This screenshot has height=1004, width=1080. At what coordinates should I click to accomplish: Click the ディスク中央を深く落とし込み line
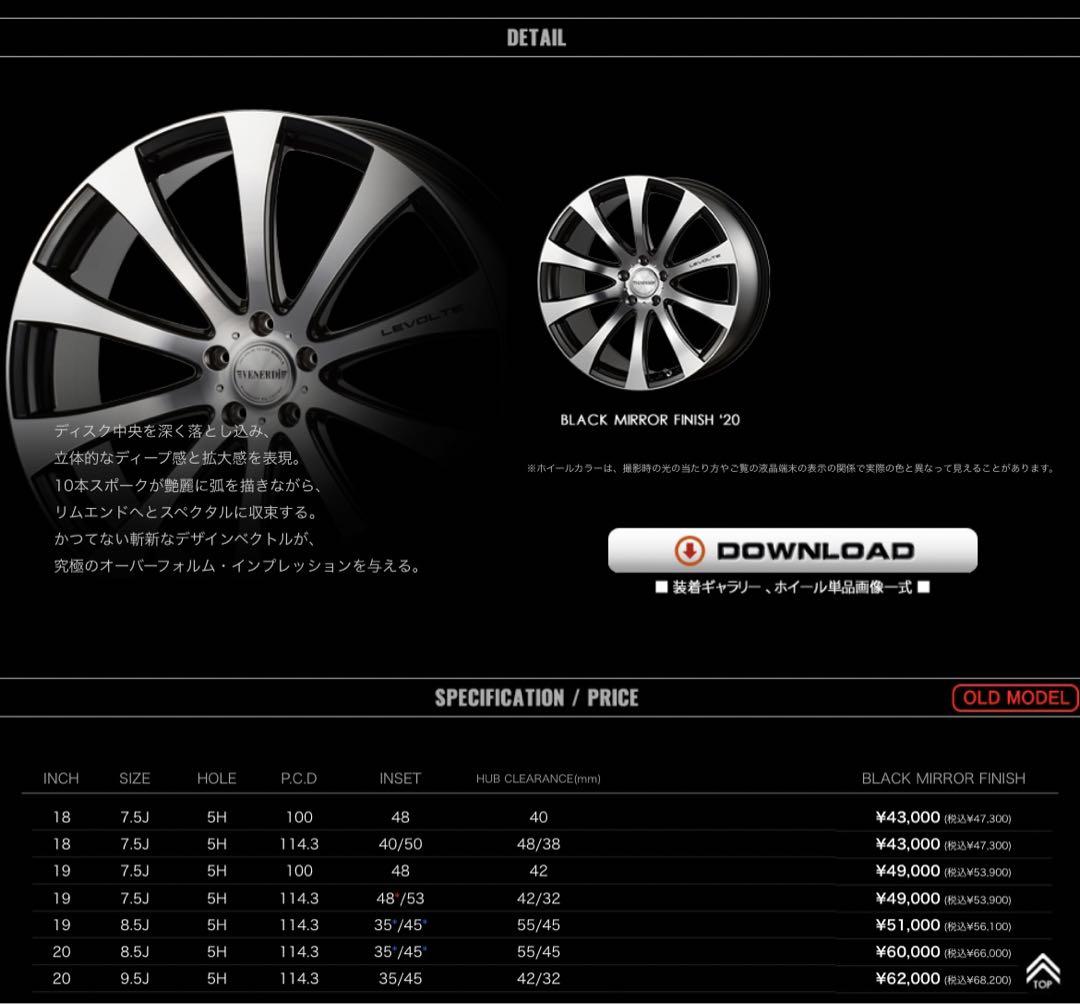[162, 432]
